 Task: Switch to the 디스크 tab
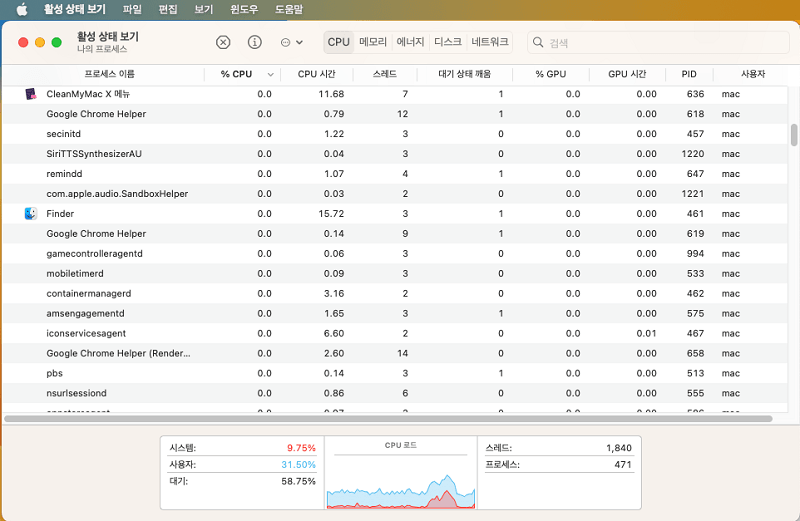click(447, 42)
